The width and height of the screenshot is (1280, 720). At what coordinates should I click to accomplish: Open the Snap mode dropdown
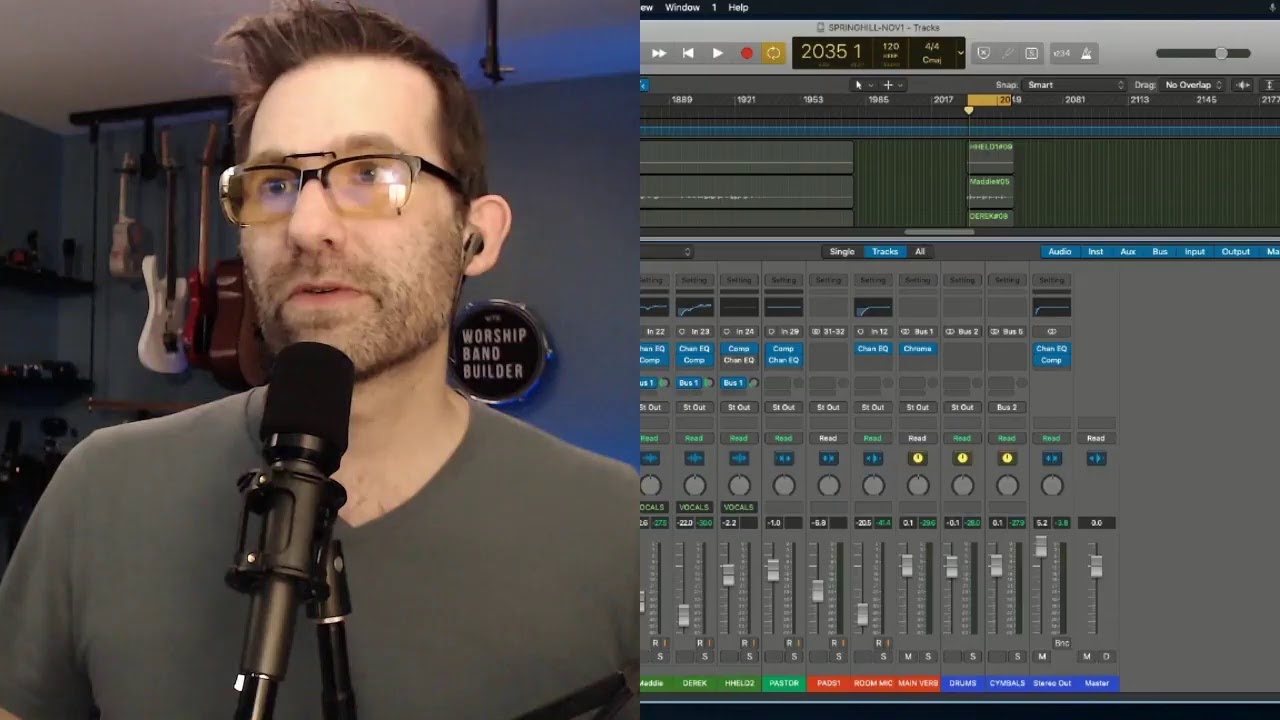pyautogui.click(x=1075, y=85)
